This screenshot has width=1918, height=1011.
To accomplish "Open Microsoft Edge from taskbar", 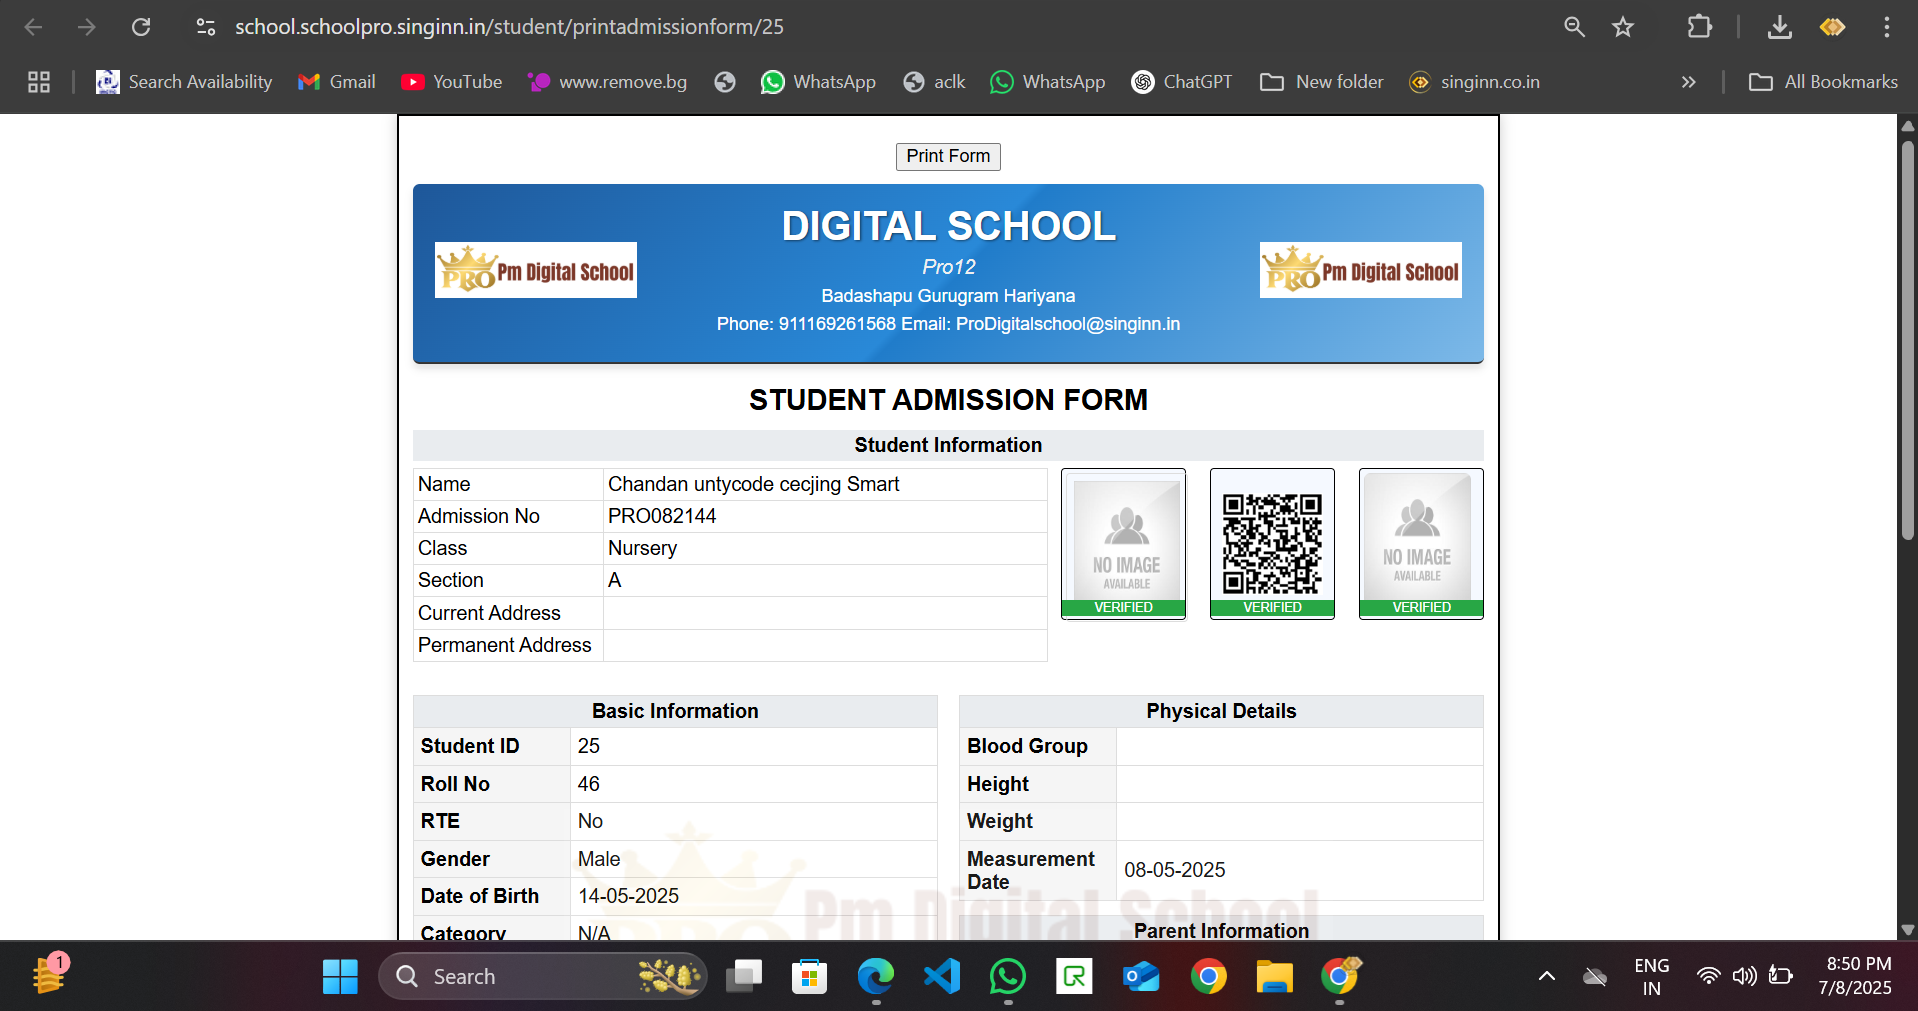I will point(876,976).
